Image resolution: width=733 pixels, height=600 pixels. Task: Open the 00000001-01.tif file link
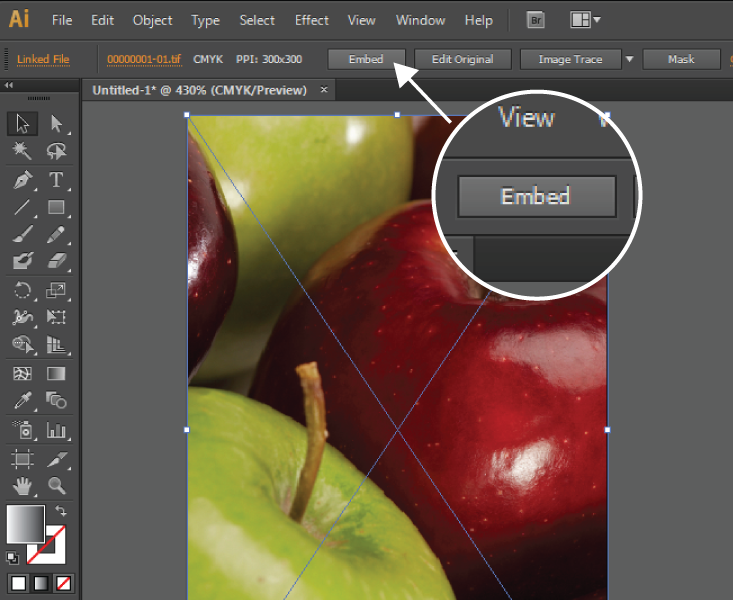(x=143, y=59)
